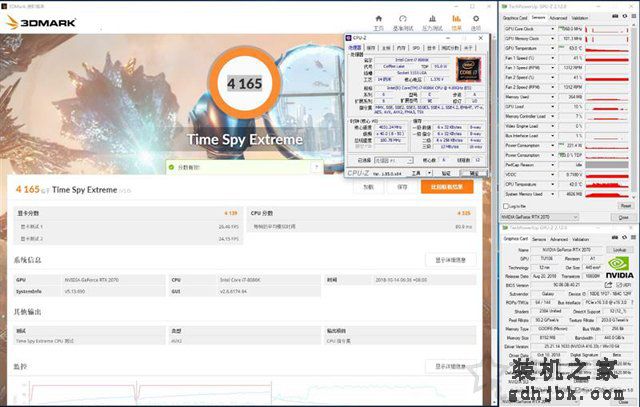This screenshot has width=640, height=407.
Task: Open GPU Load sensor dropdown
Action: 553,107
